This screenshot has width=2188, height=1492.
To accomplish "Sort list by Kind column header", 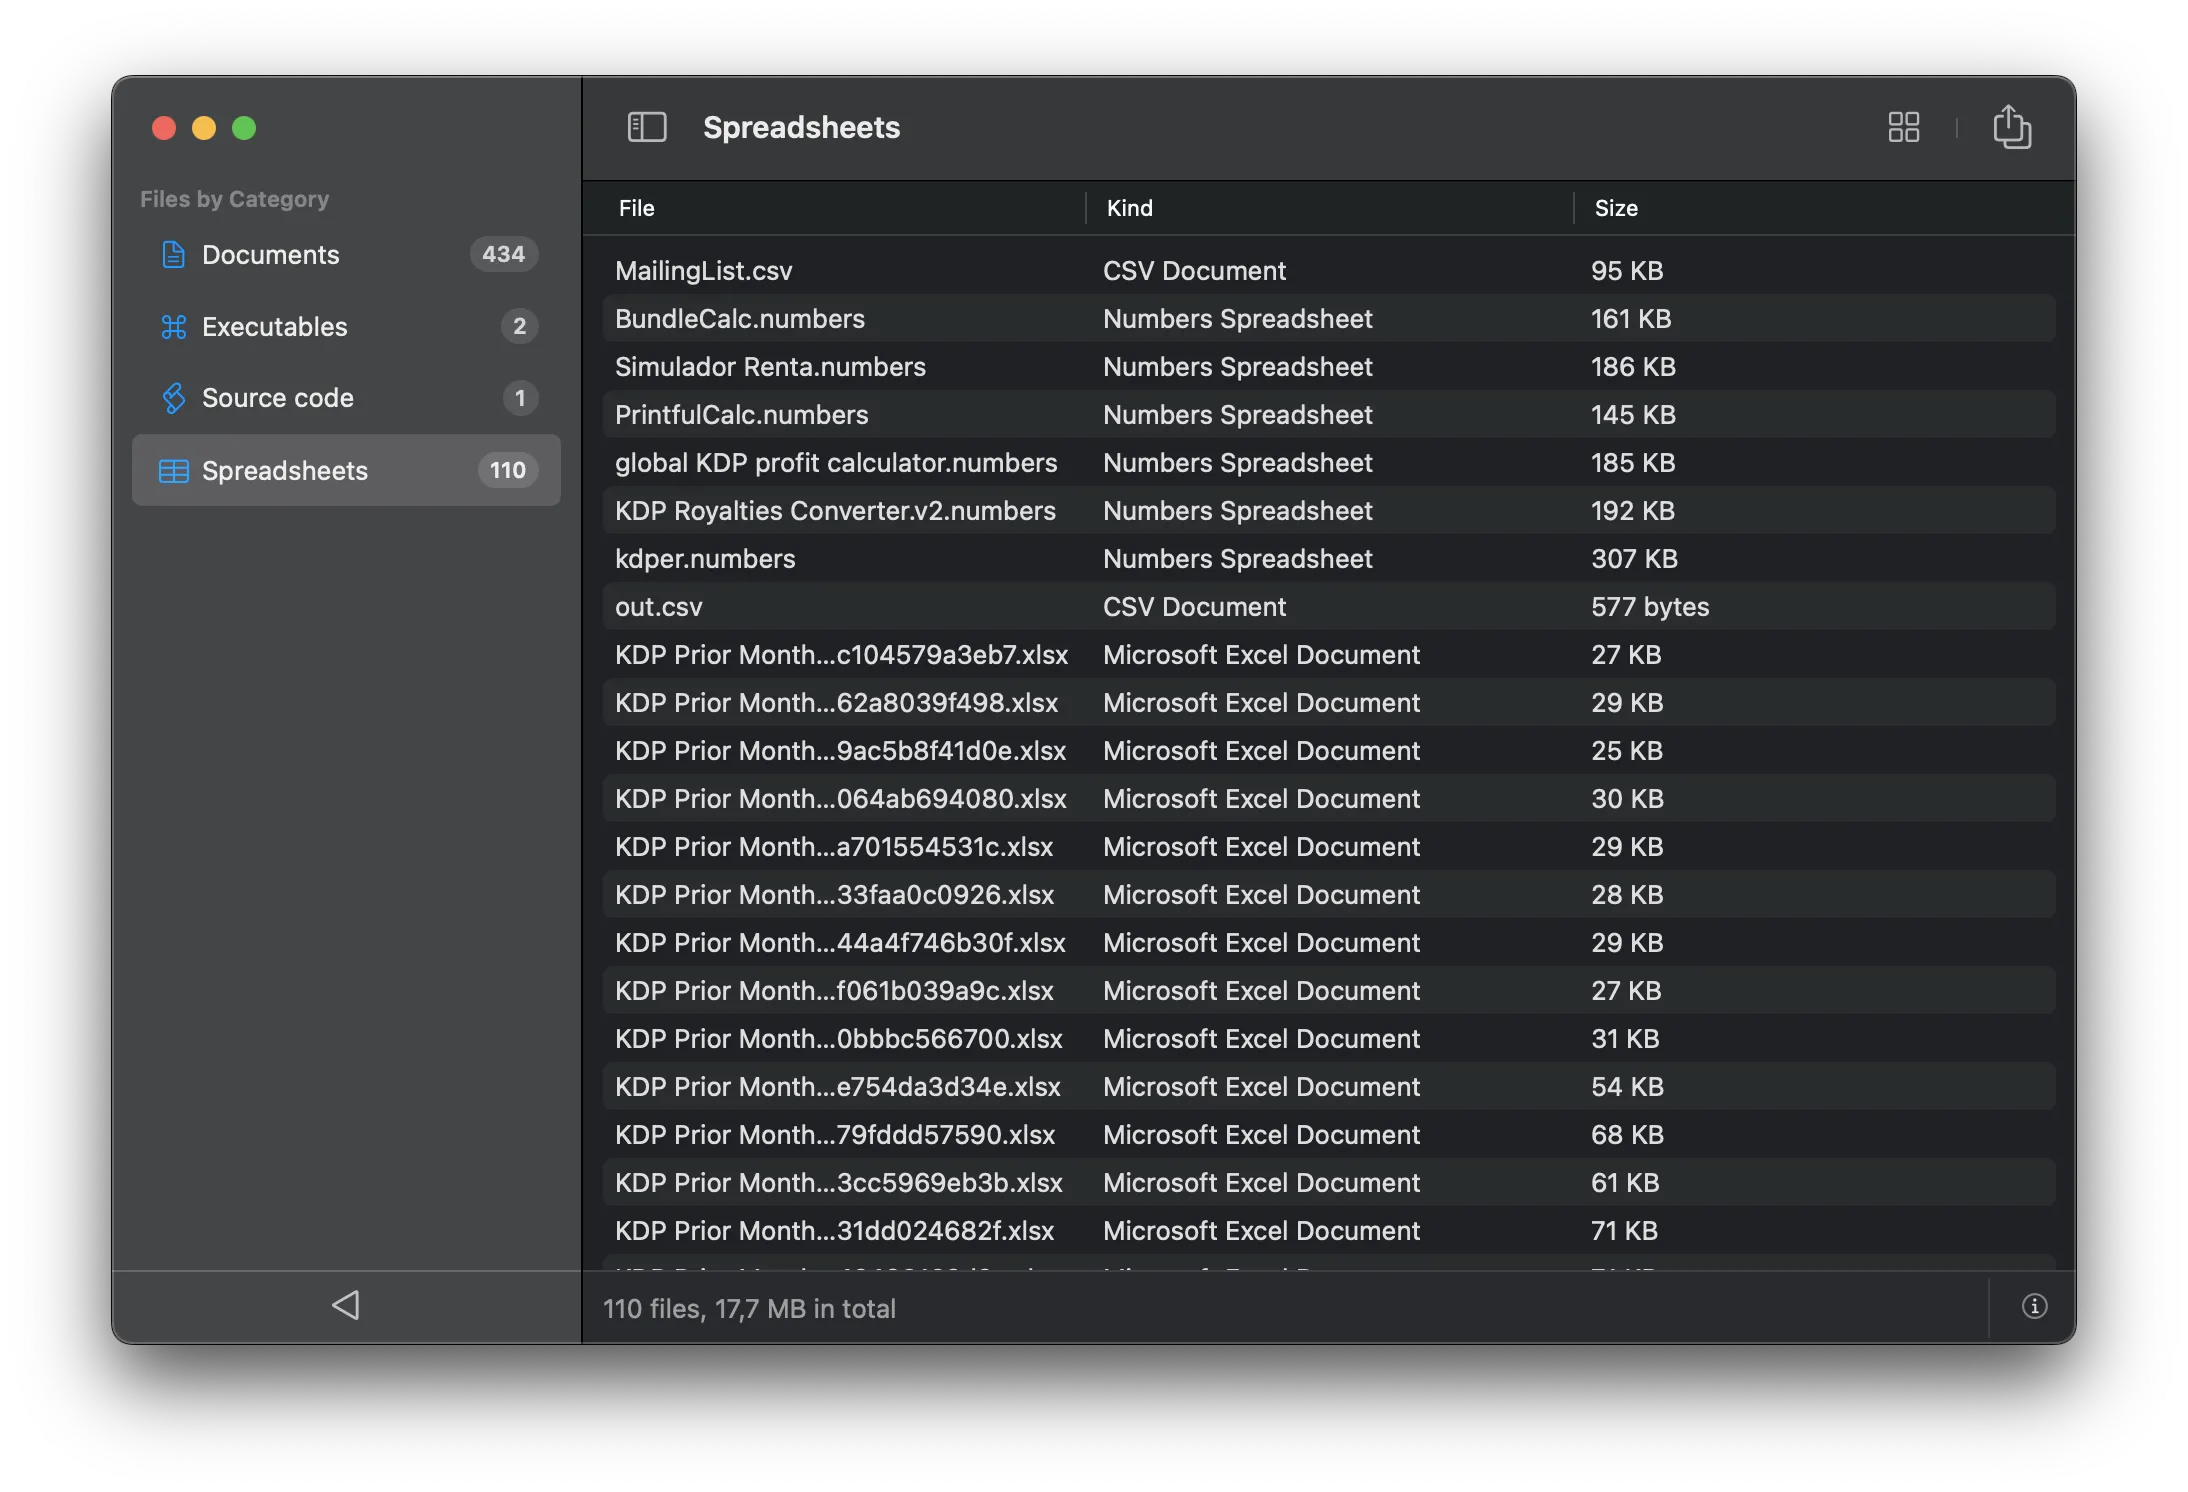I will click(1129, 208).
